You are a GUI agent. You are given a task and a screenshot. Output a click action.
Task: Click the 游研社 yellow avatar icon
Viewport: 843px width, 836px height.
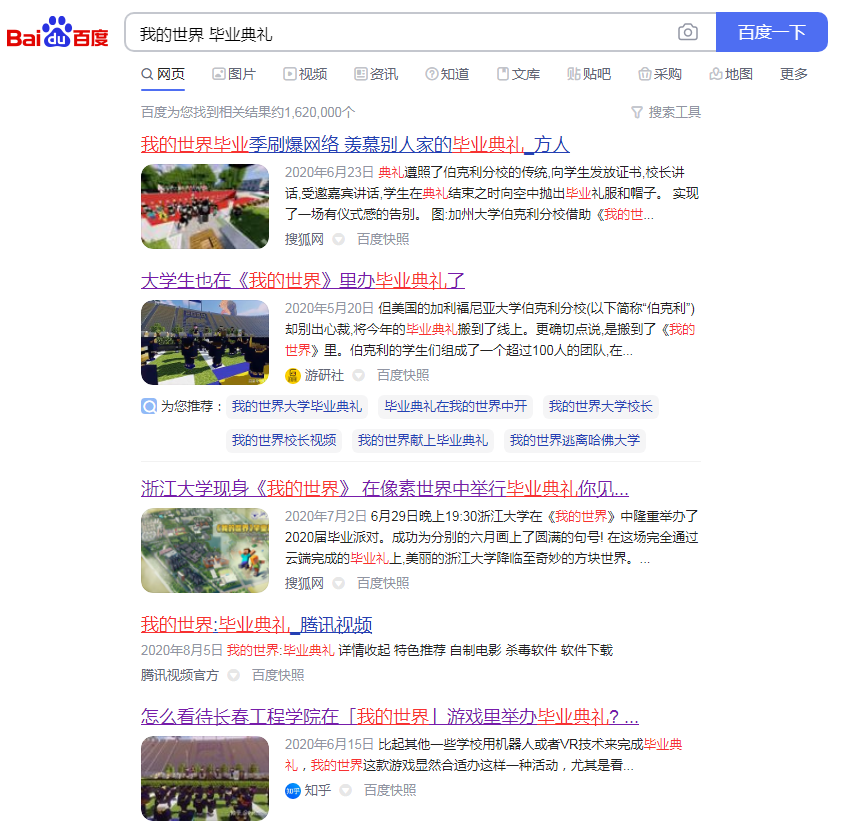[x=292, y=375]
